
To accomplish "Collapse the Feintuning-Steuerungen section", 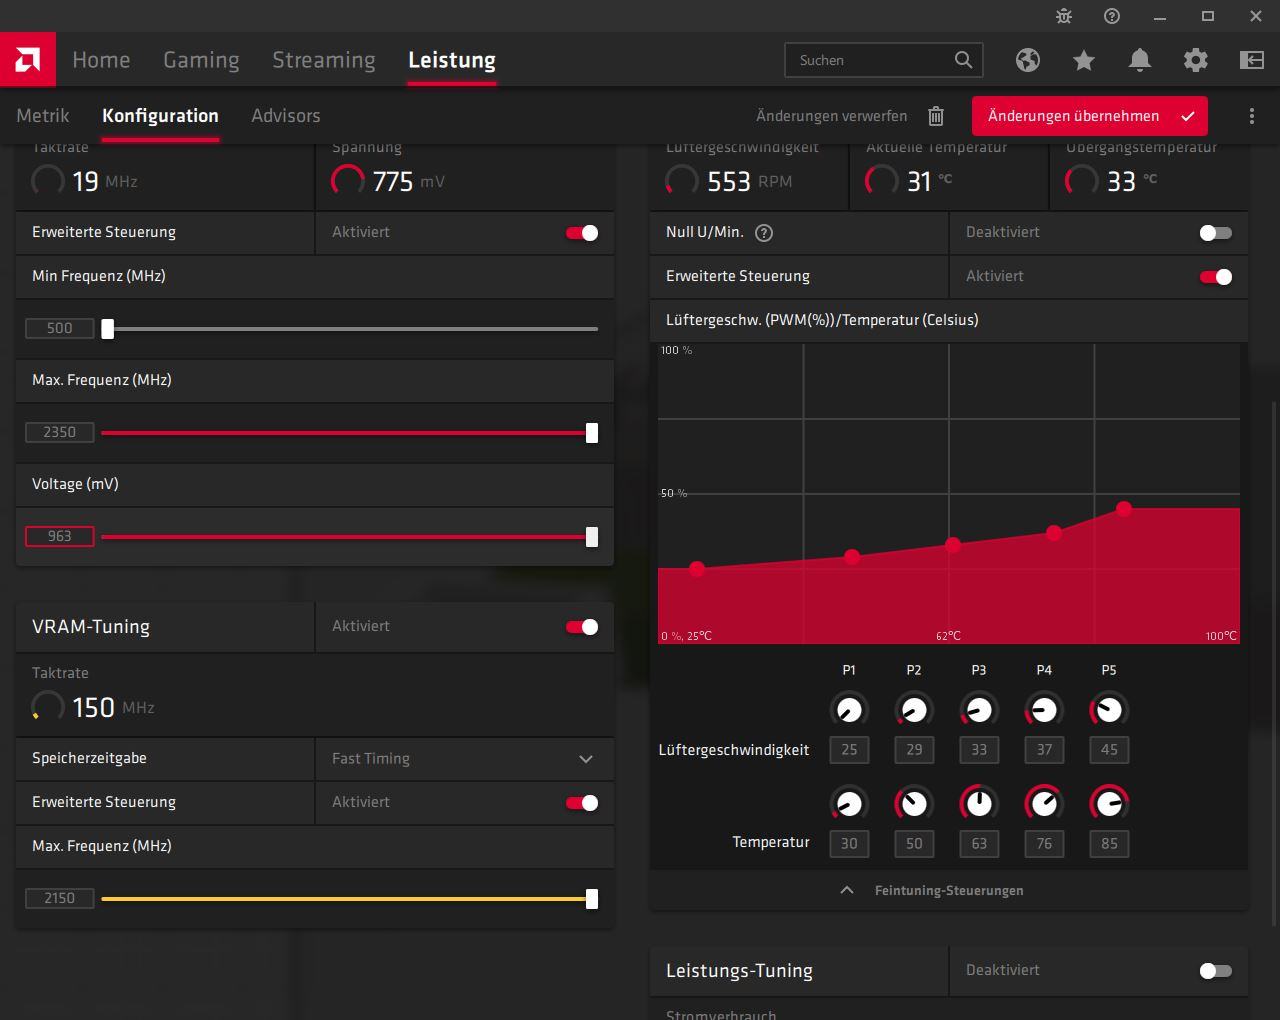I will (948, 890).
